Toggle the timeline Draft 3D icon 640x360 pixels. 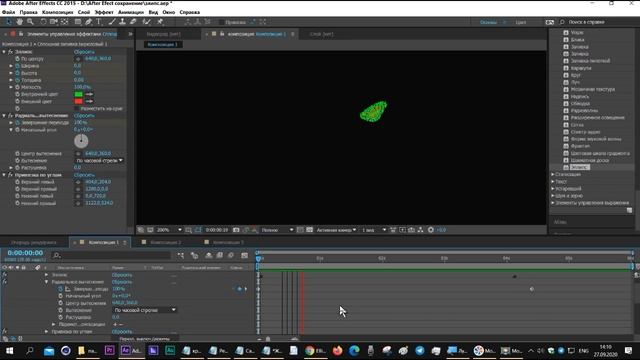(194, 256)
